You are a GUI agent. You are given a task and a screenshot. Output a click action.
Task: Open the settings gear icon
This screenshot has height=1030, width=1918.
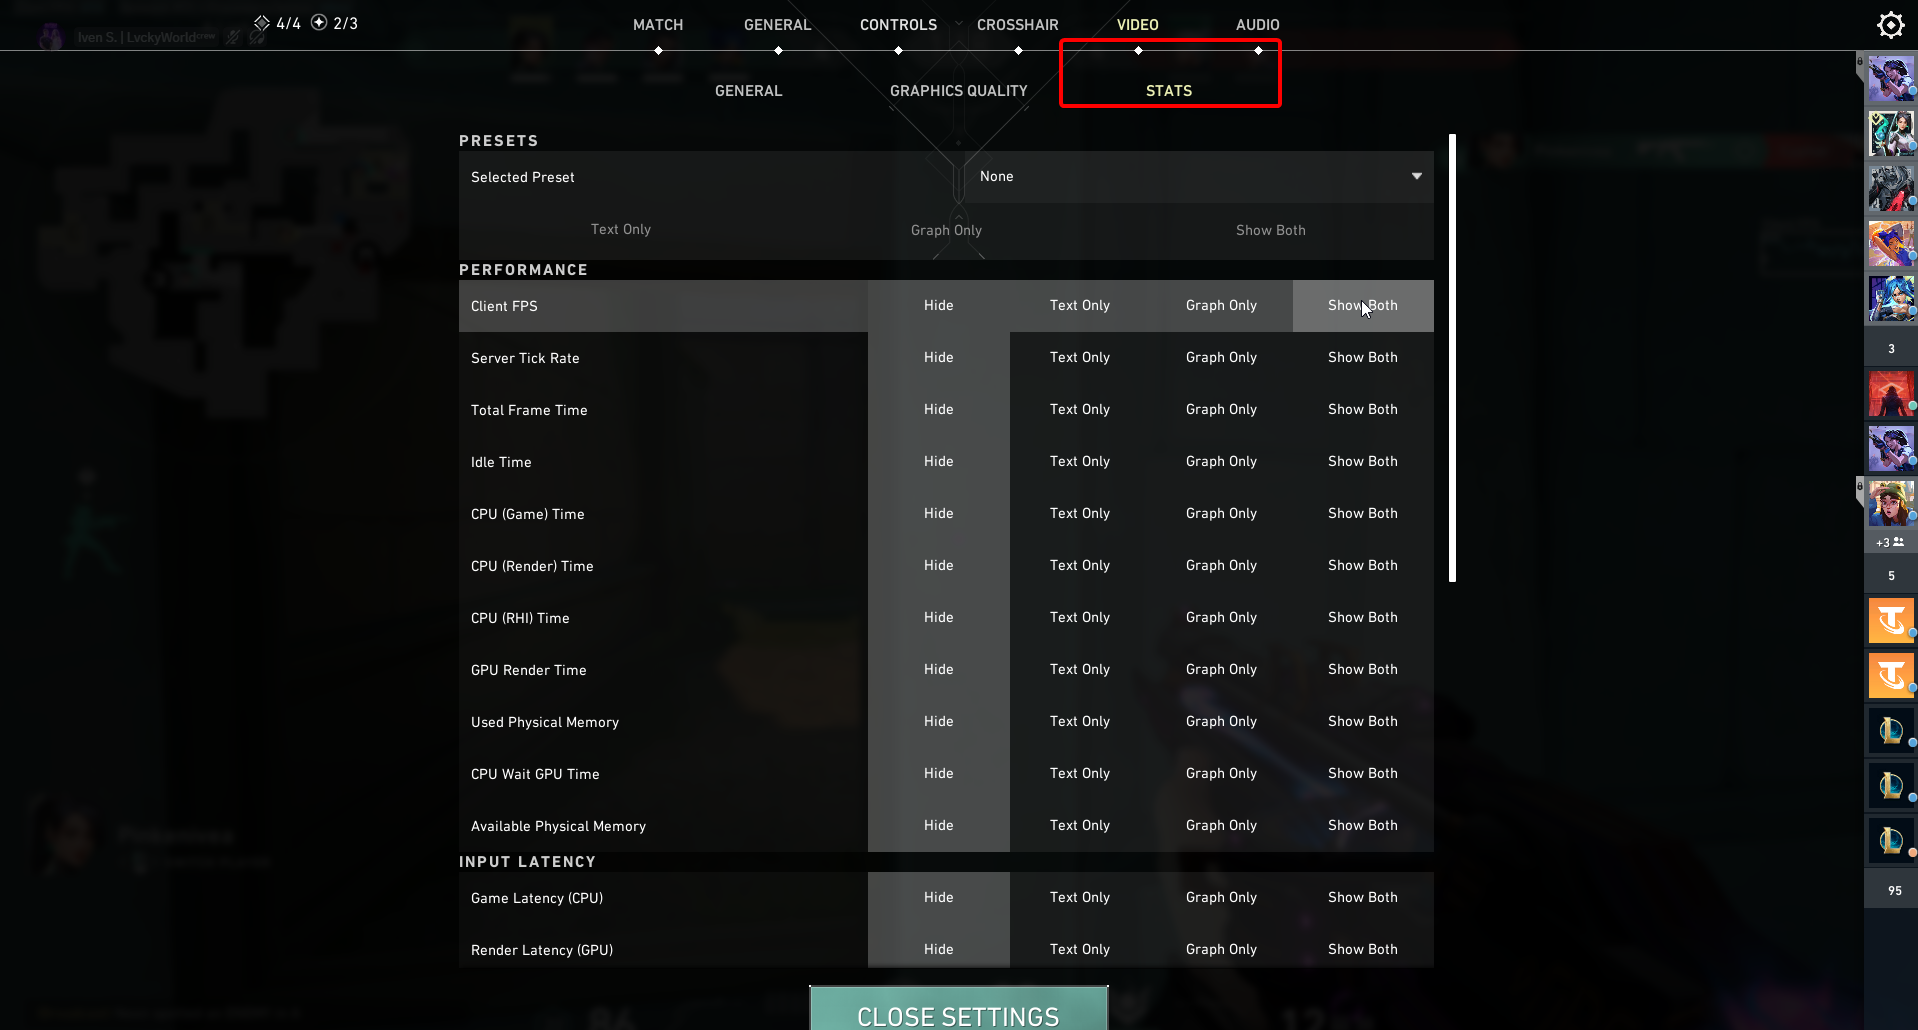point(1890,25)
